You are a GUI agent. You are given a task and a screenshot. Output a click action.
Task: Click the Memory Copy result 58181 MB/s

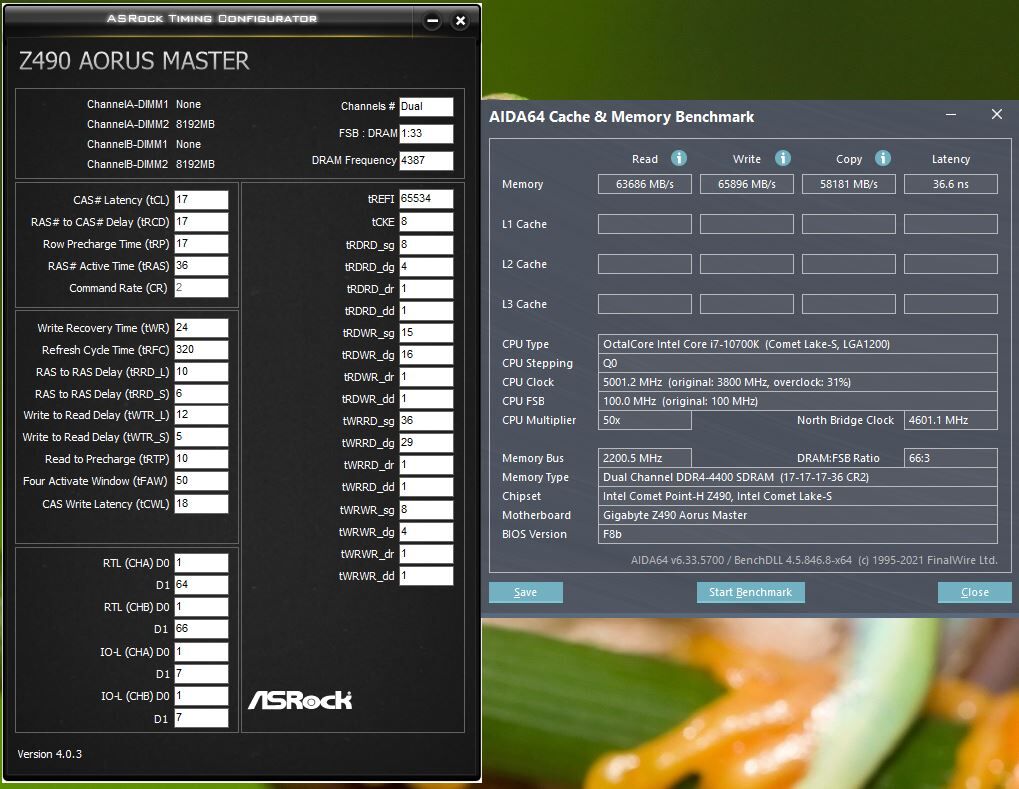click(x=849, y=184)
